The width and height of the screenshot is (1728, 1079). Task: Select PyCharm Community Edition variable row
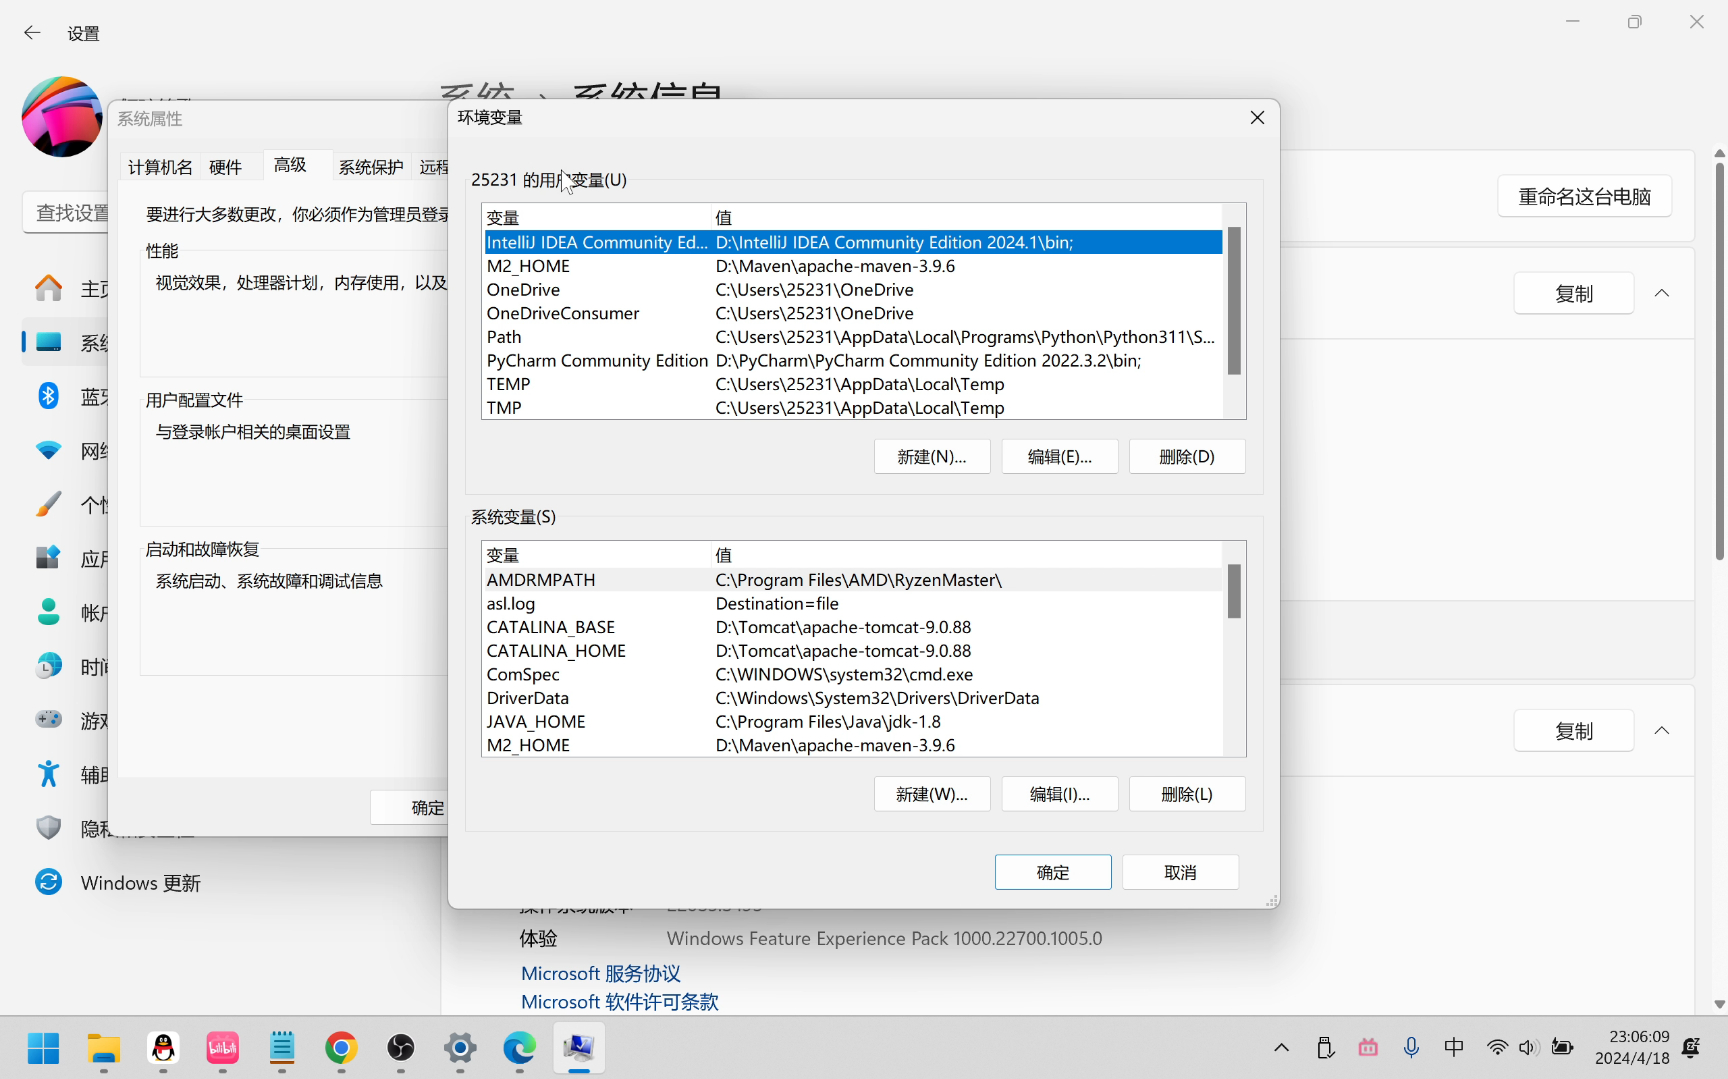(852, 361)
